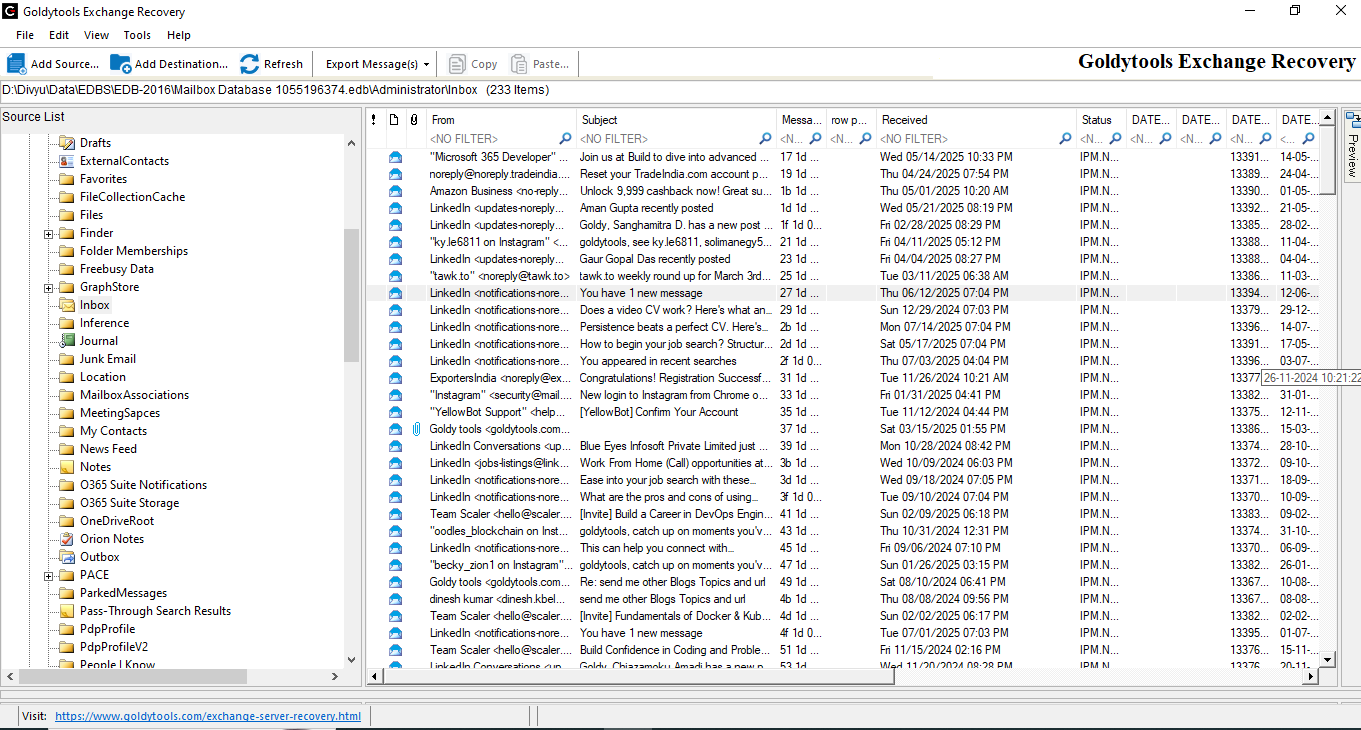Image resolution: width=1361 pixels, height=730 pixels.
Task: Expand the PACE folder node
Action: pyautogui.click(x=48, y=576)
